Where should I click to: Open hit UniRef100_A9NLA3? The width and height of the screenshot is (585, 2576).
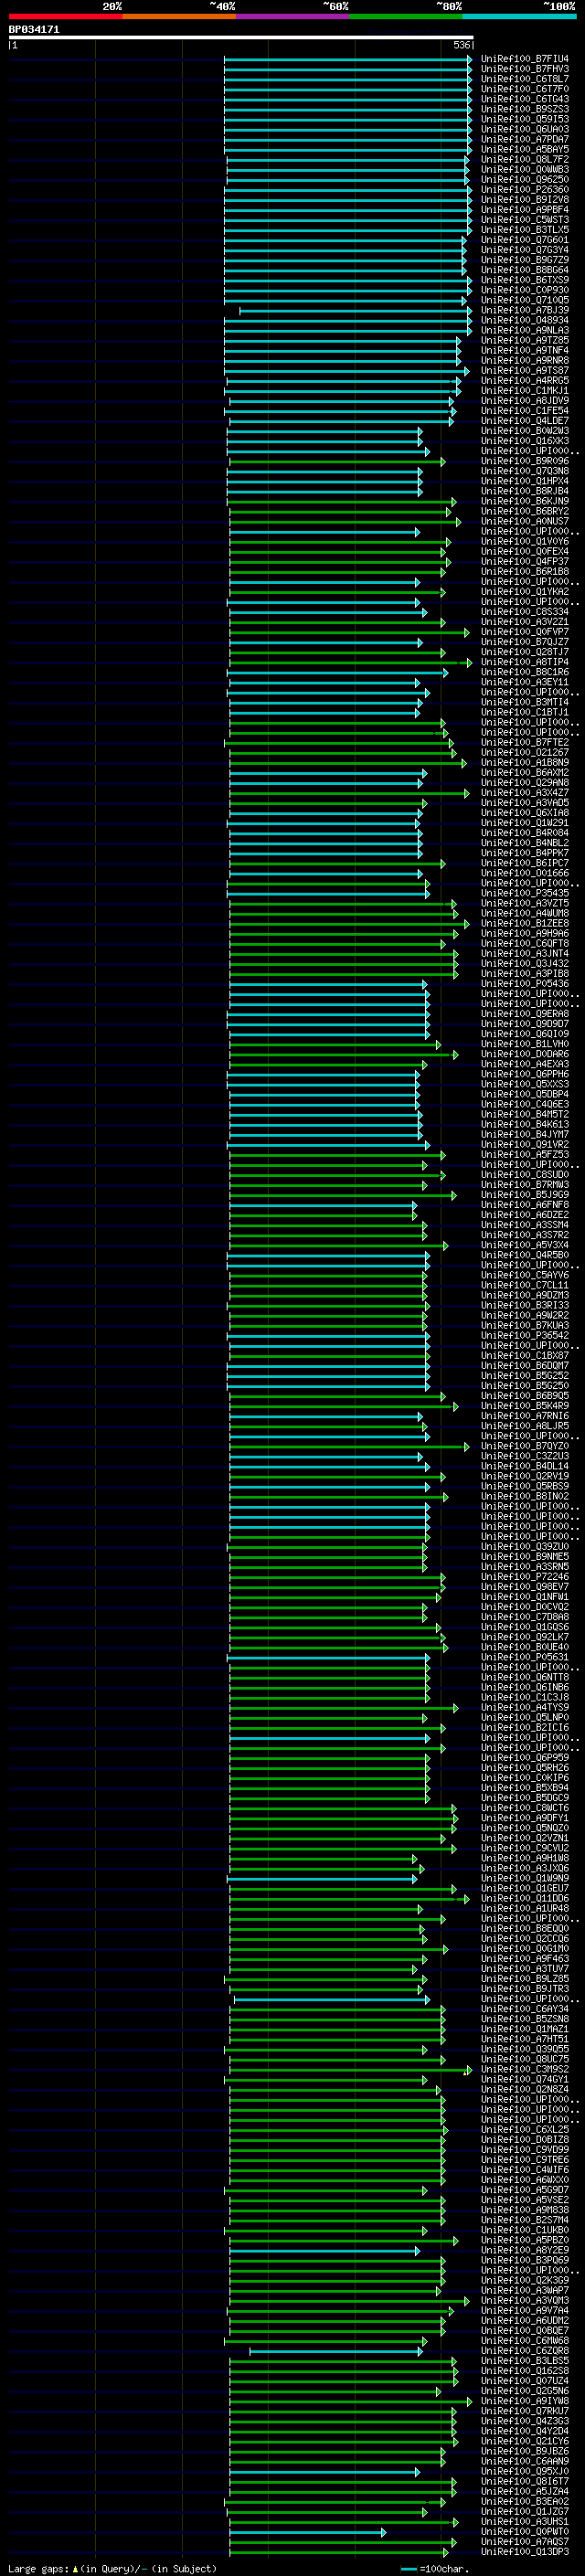[525, 330]
